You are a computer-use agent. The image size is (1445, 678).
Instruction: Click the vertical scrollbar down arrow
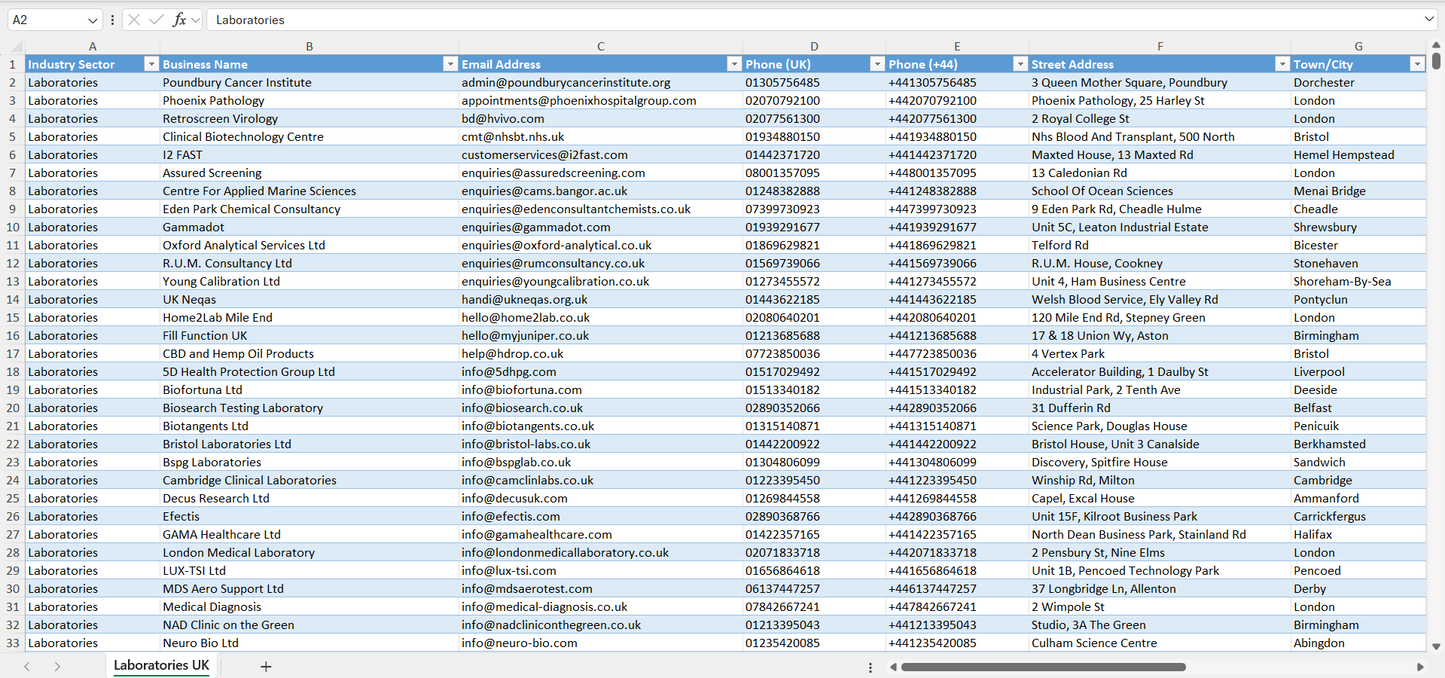[x=1437, y=647]
